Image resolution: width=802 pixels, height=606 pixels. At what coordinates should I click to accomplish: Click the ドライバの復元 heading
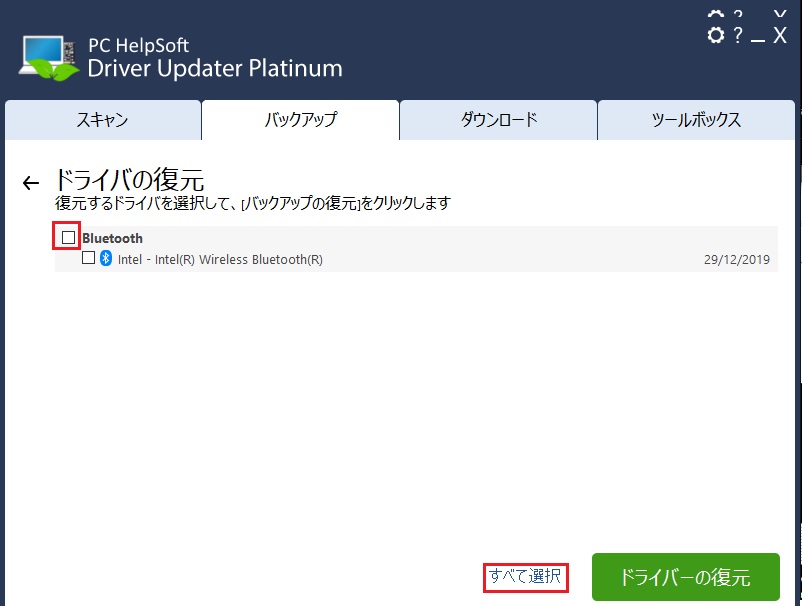(x=129, y=179)
